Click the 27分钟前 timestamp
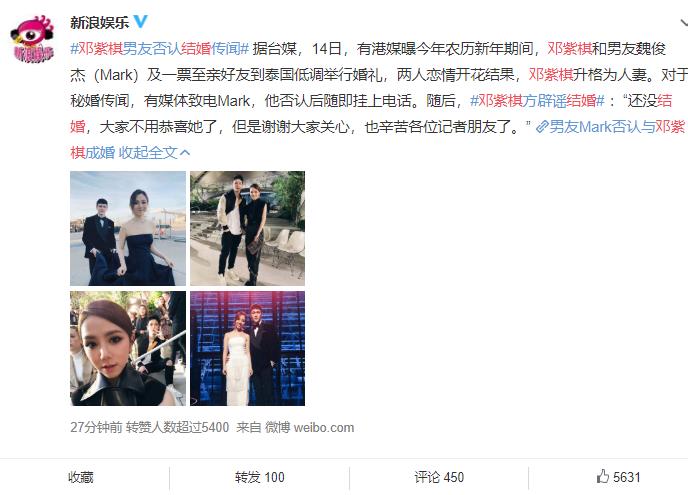 point(96,427)
